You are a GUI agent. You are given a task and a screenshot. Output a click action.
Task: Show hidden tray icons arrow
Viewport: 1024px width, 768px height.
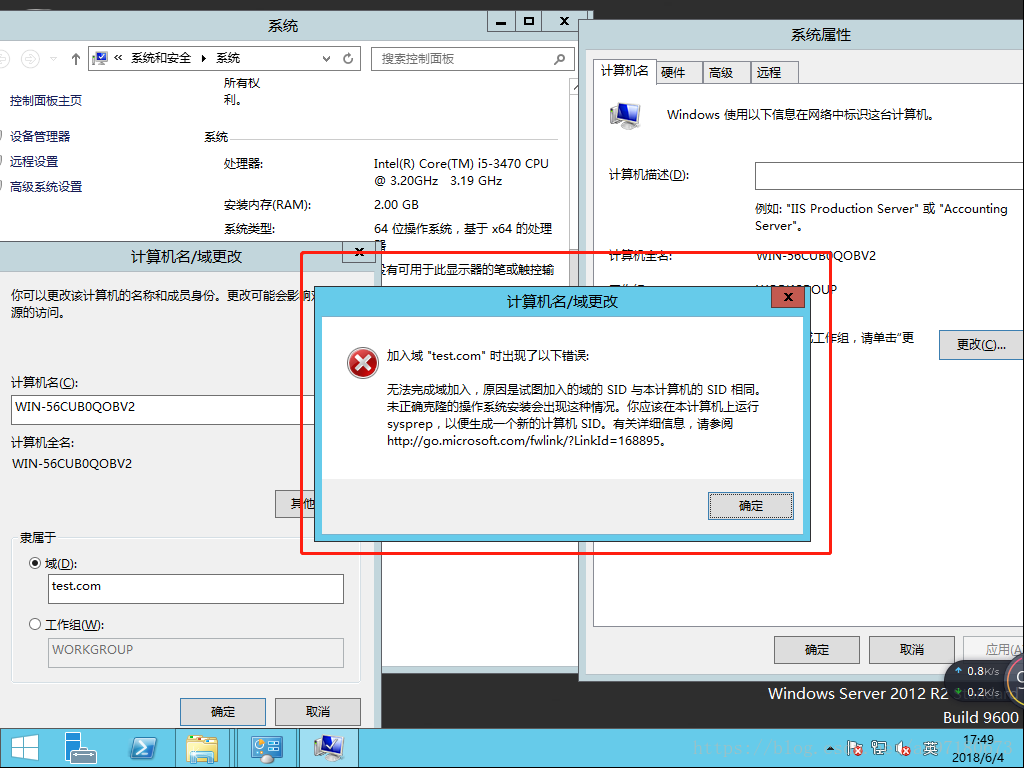point(830,749)
